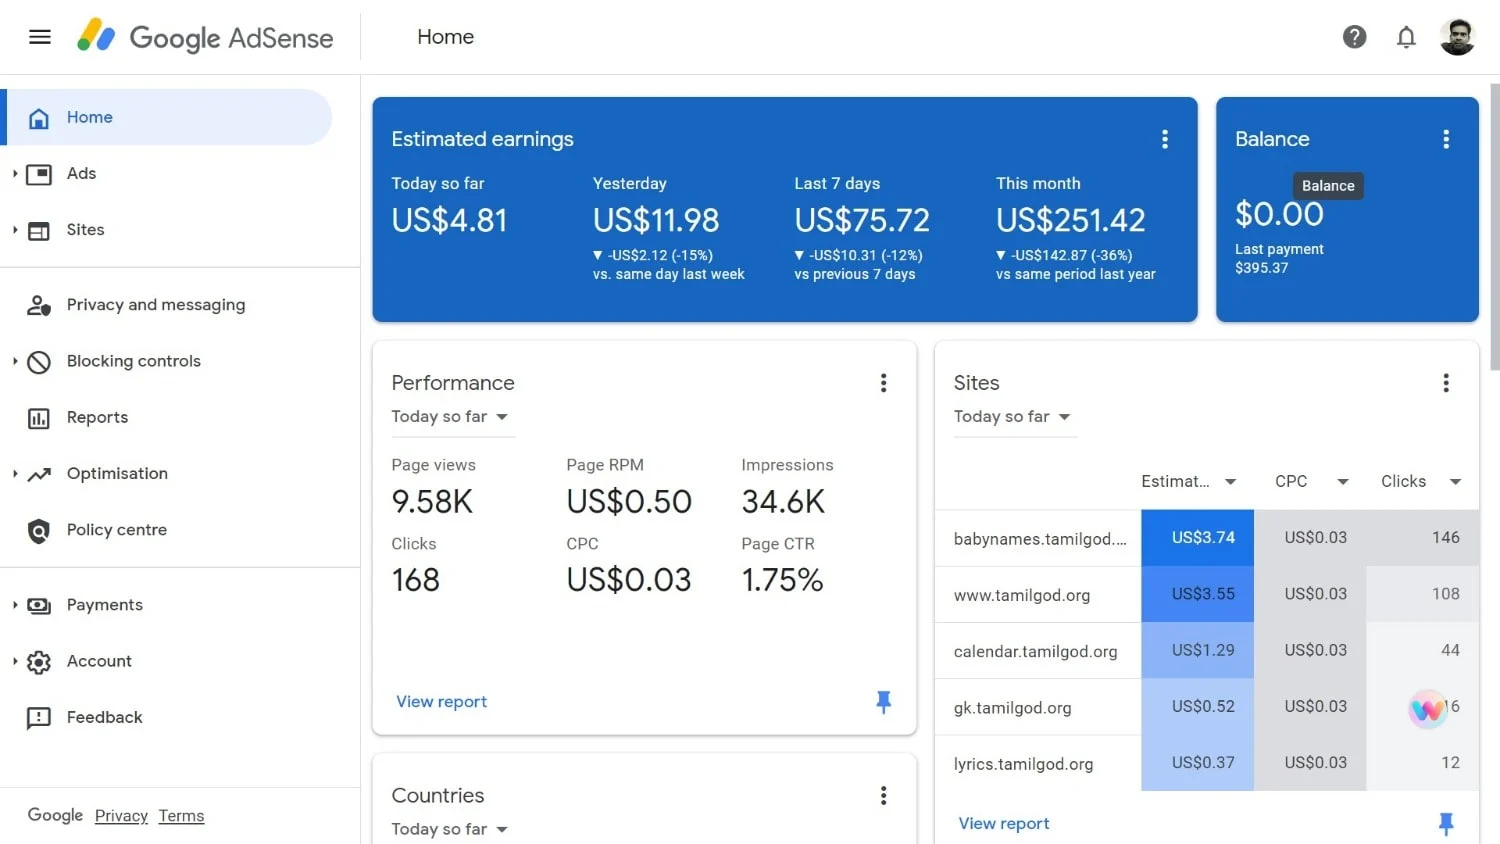Click the Optimisation icon in the sidebar
Viewport: 1500px width, 844px height.
click(38, 474)
